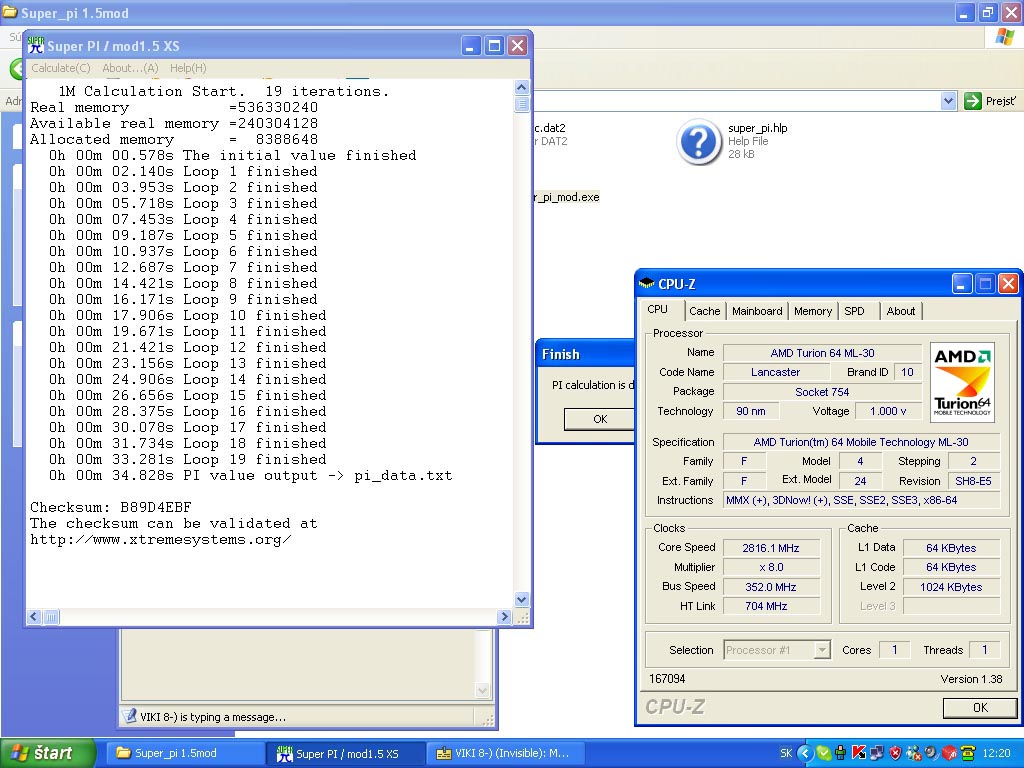Click the red ATI cube tray icon
1024x768 pixels.
(950, 753)
